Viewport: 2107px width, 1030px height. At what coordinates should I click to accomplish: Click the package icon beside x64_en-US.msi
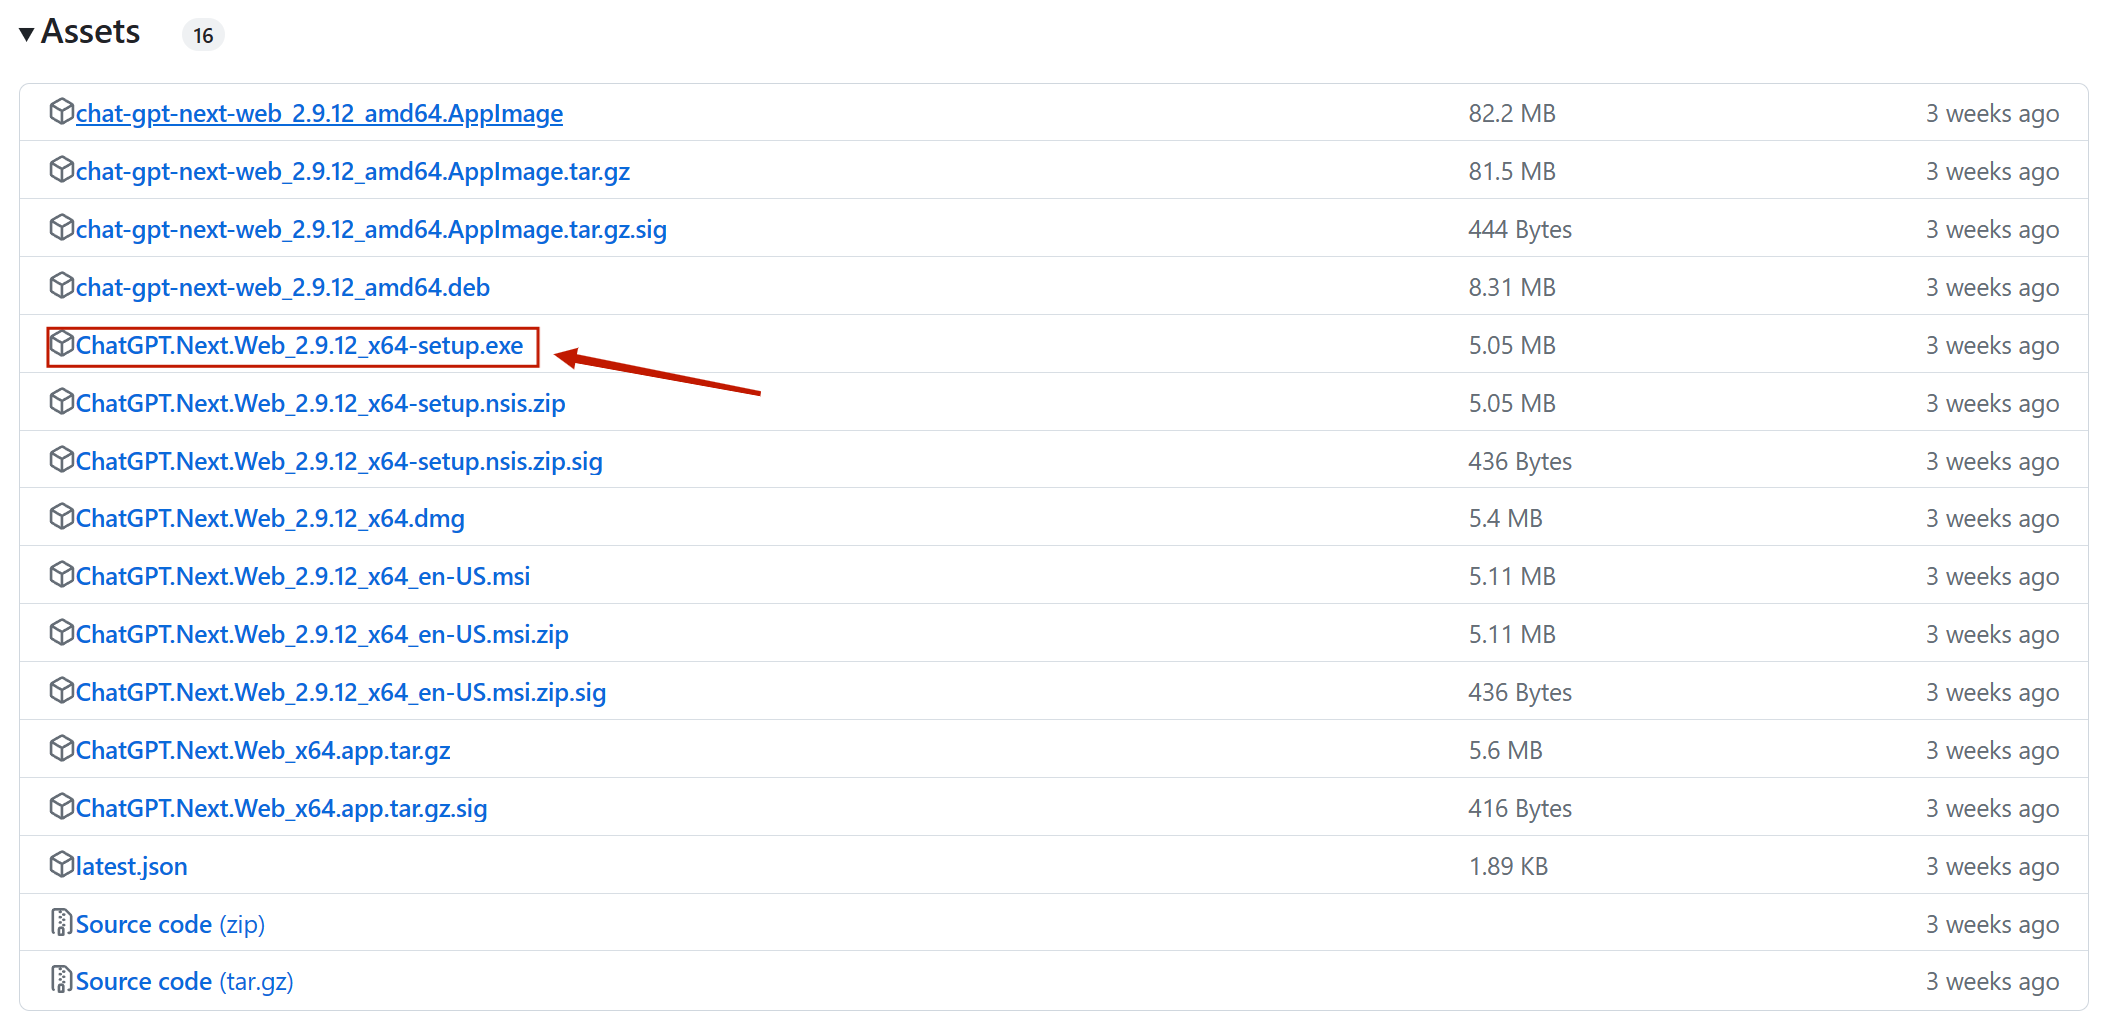(62, 574)
